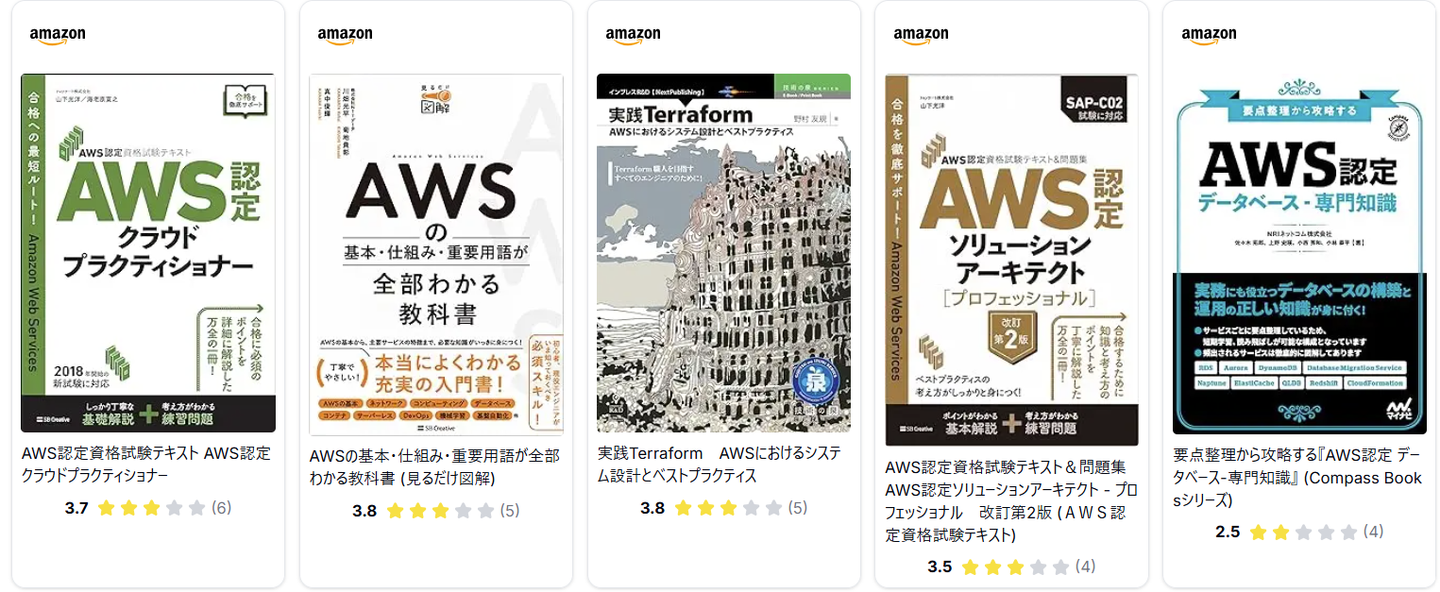Click the amazon logo above データベース book
Viewport: 1440px width, 592px height.
click(x=1209, y=35)
